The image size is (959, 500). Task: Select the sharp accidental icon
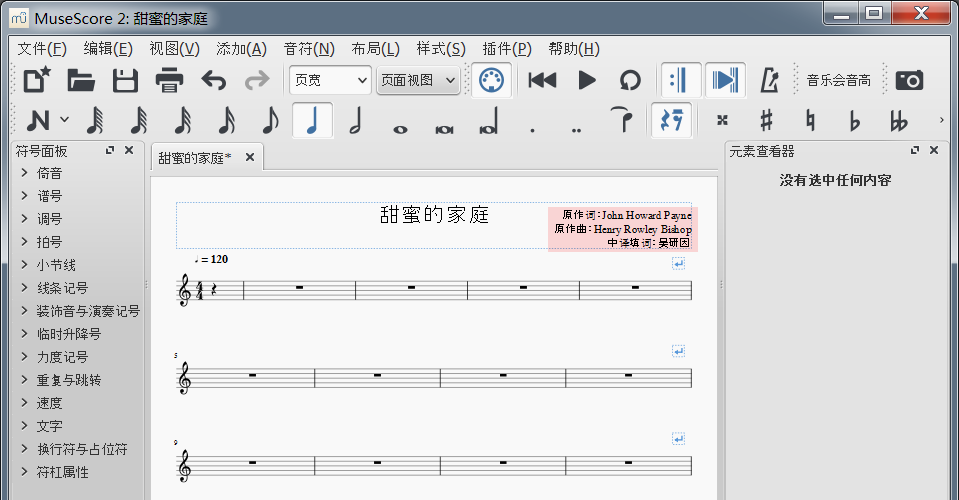(766, 121)
